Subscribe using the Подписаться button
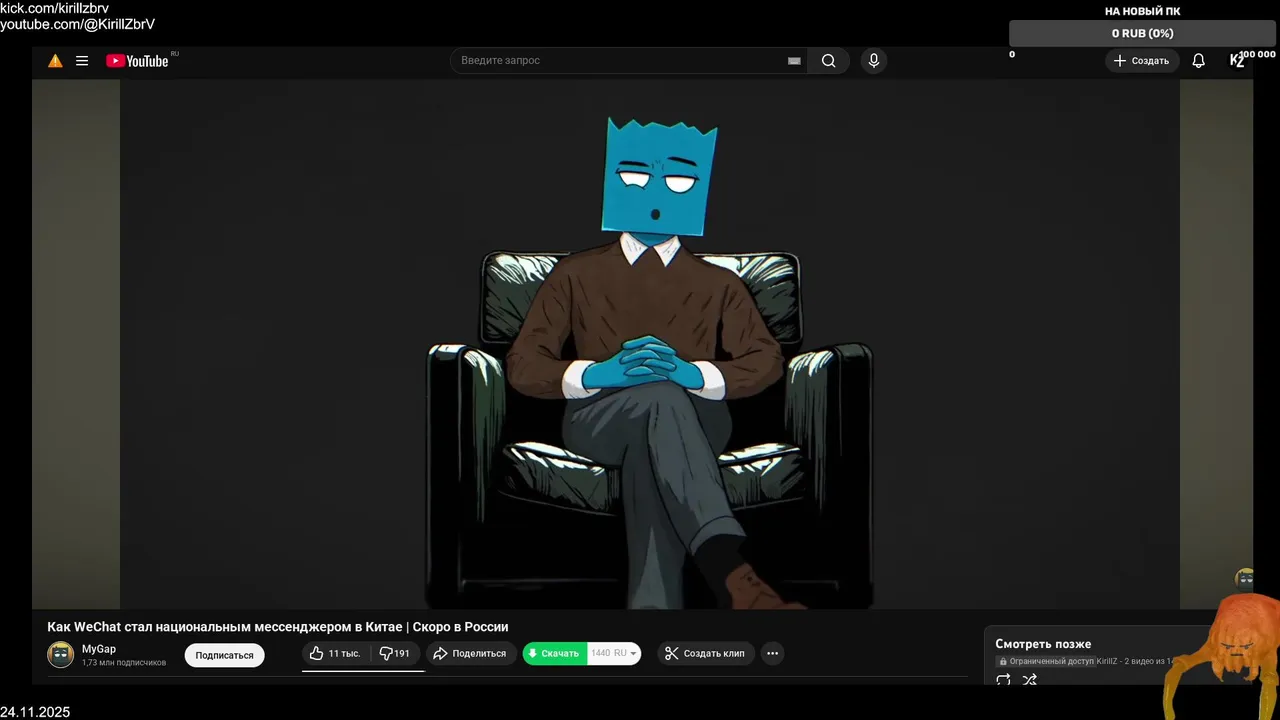The image size is (1280, 720). pyautogui.click(x=224, y=655)
